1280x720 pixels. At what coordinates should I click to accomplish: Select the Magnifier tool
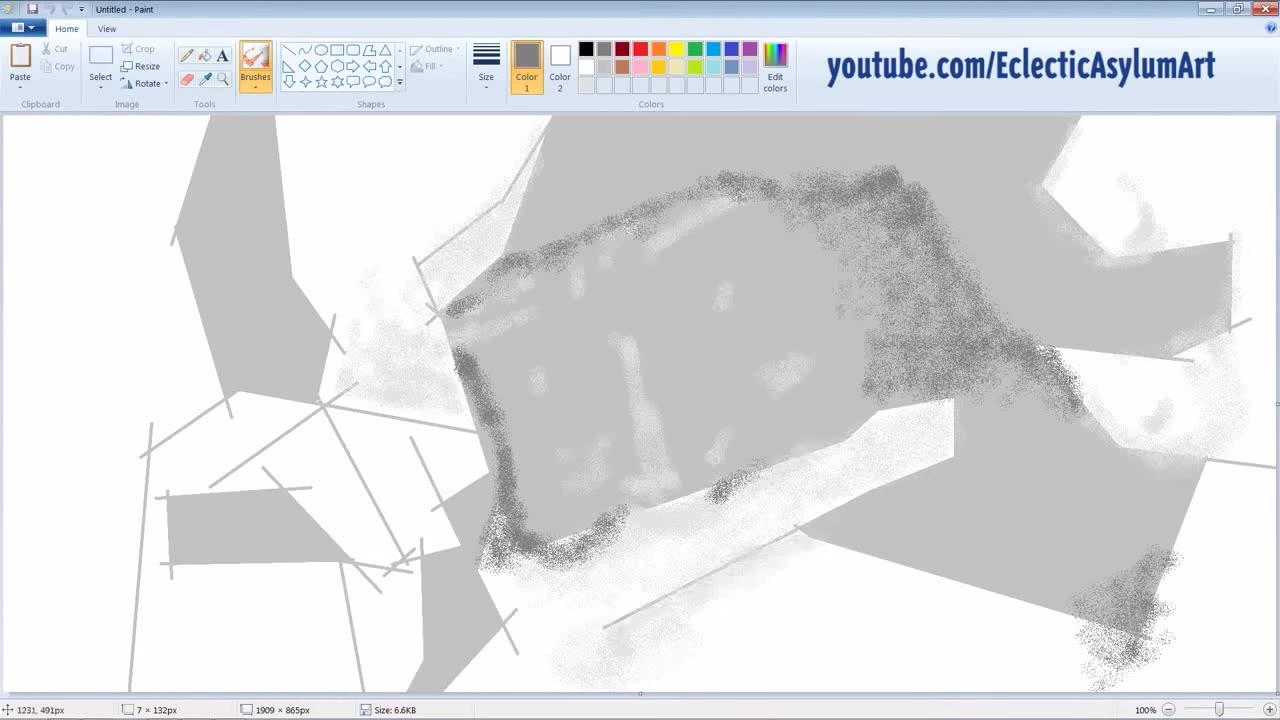223,79
